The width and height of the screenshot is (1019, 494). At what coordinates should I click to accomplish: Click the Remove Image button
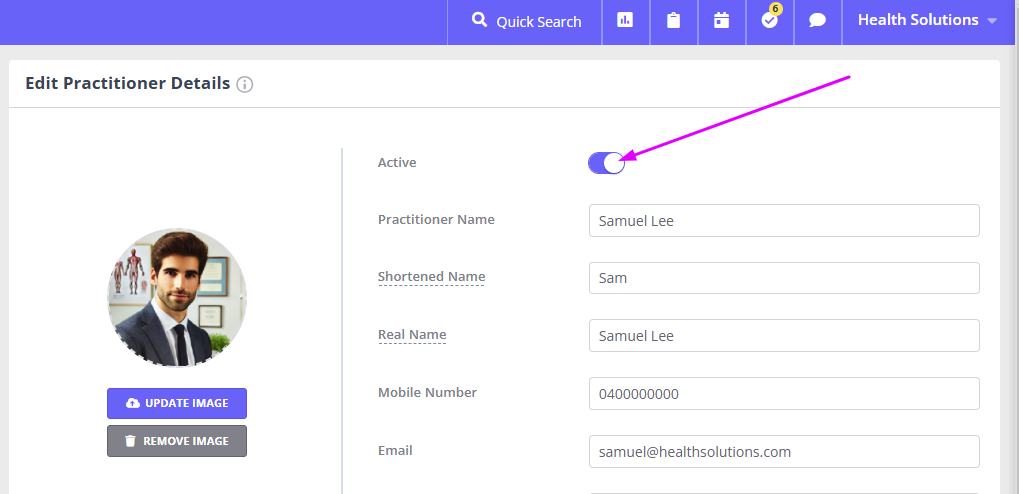click(177, 441)
